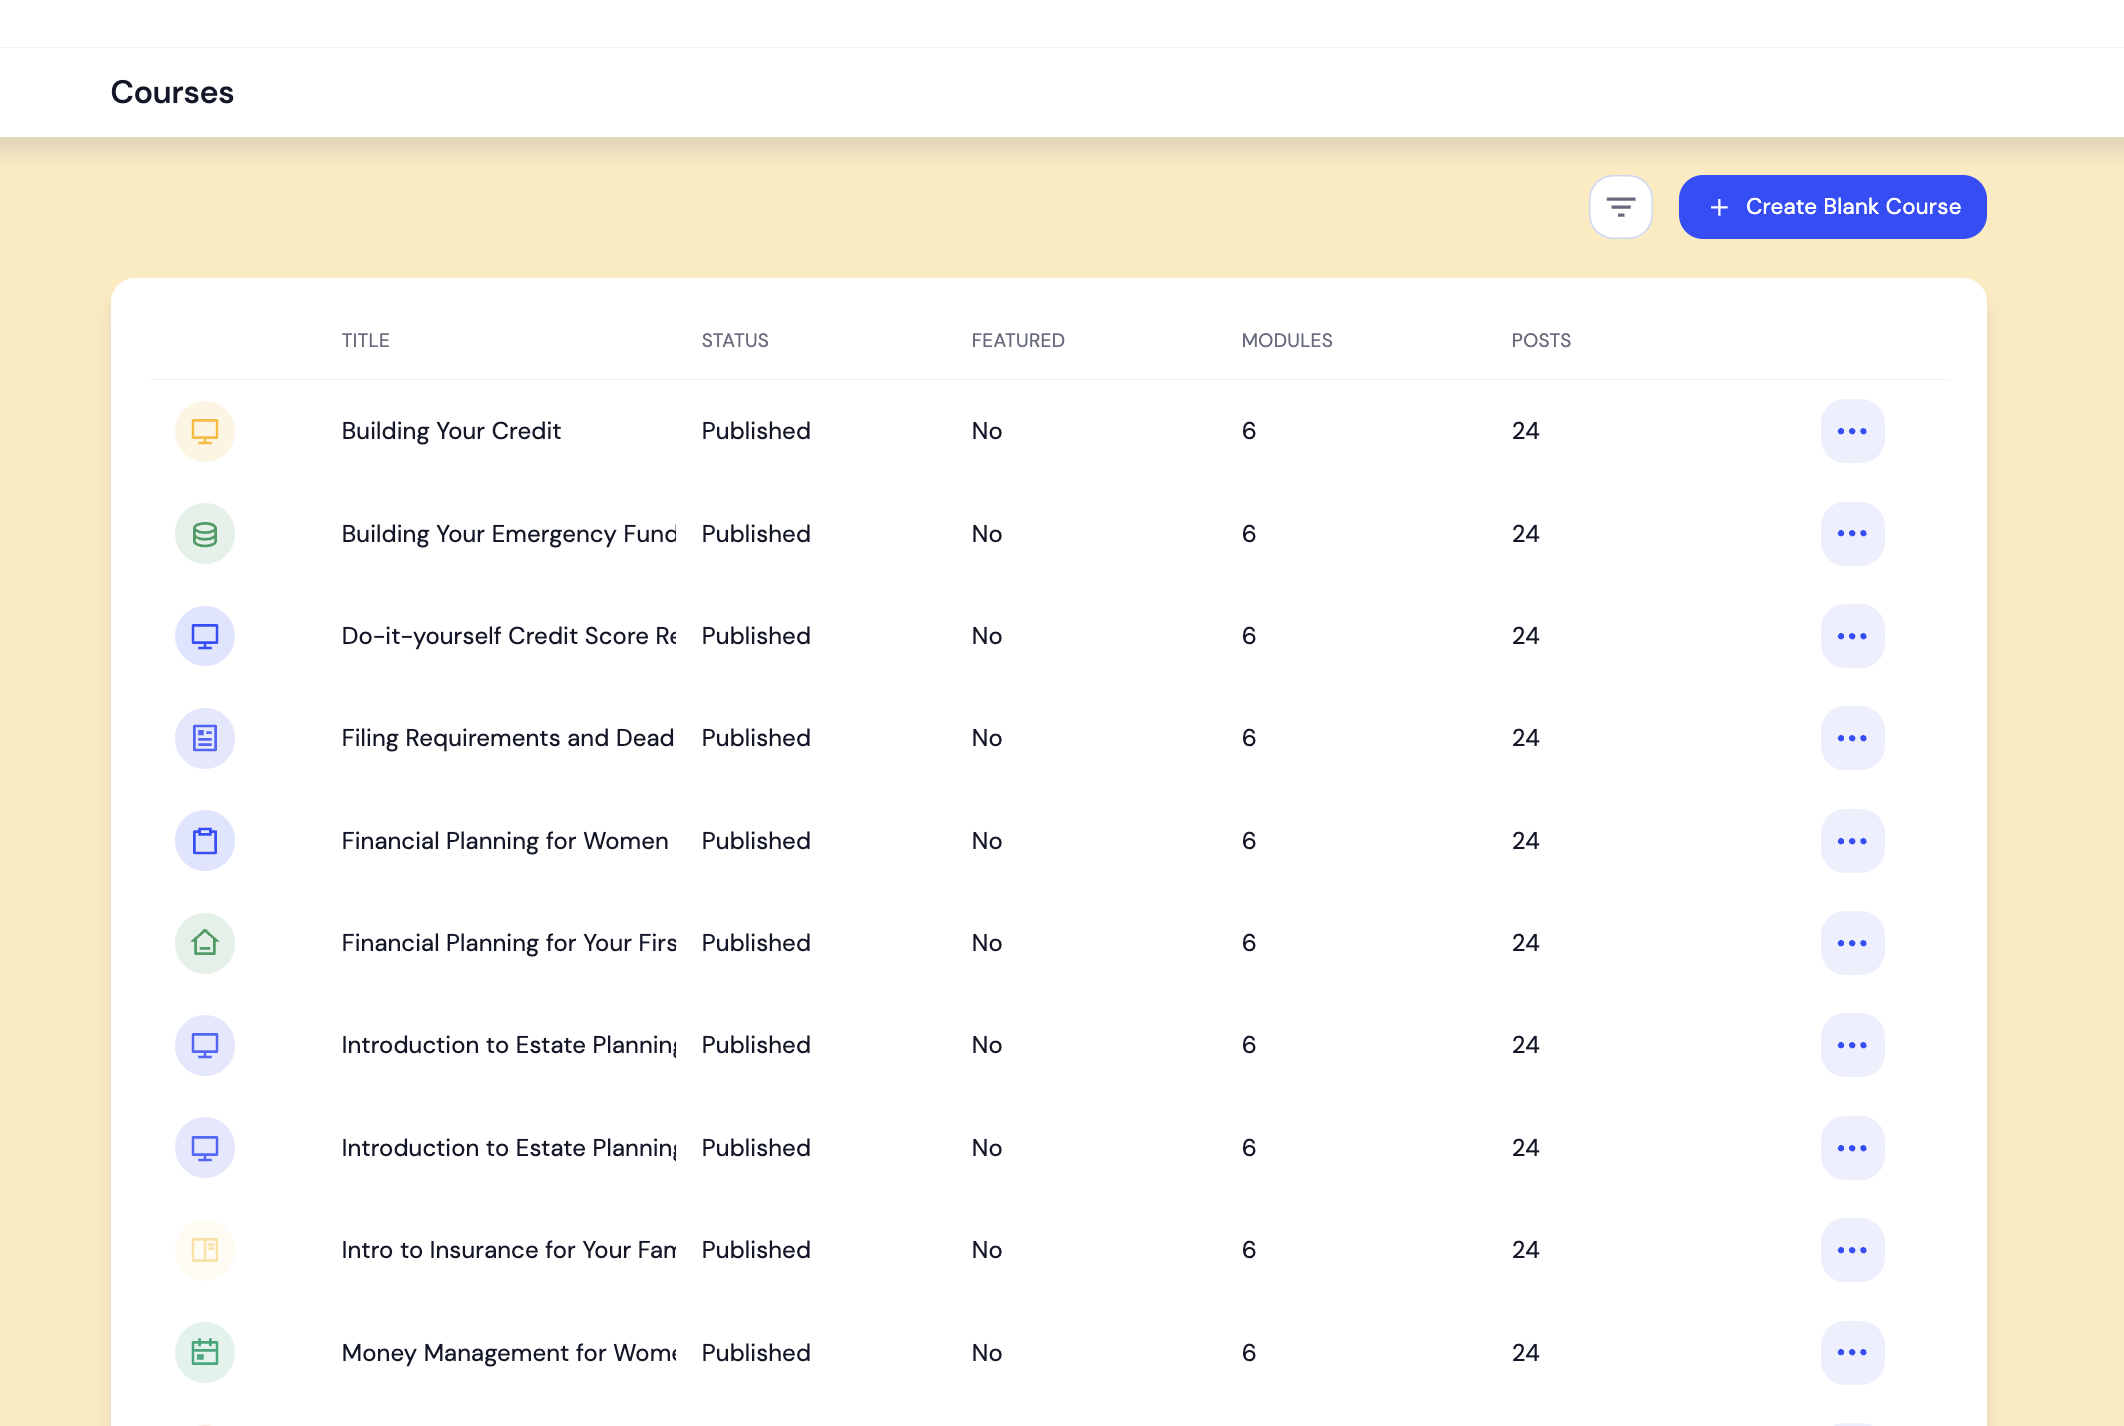Image resolution: width=2124 pixels, height=1426 pixels.
Task: Click the card icon next to Intro to Insurance
Action: tap(204, 1250)
